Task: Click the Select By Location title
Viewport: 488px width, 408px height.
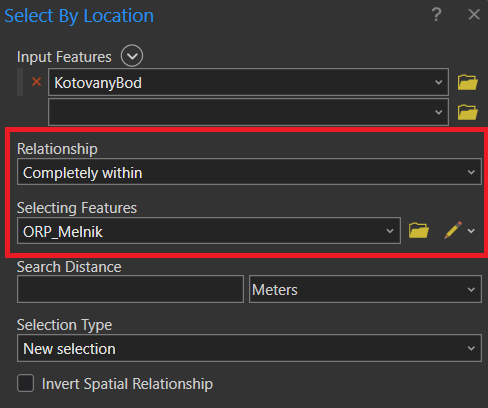Action: (x=79, y=16)
